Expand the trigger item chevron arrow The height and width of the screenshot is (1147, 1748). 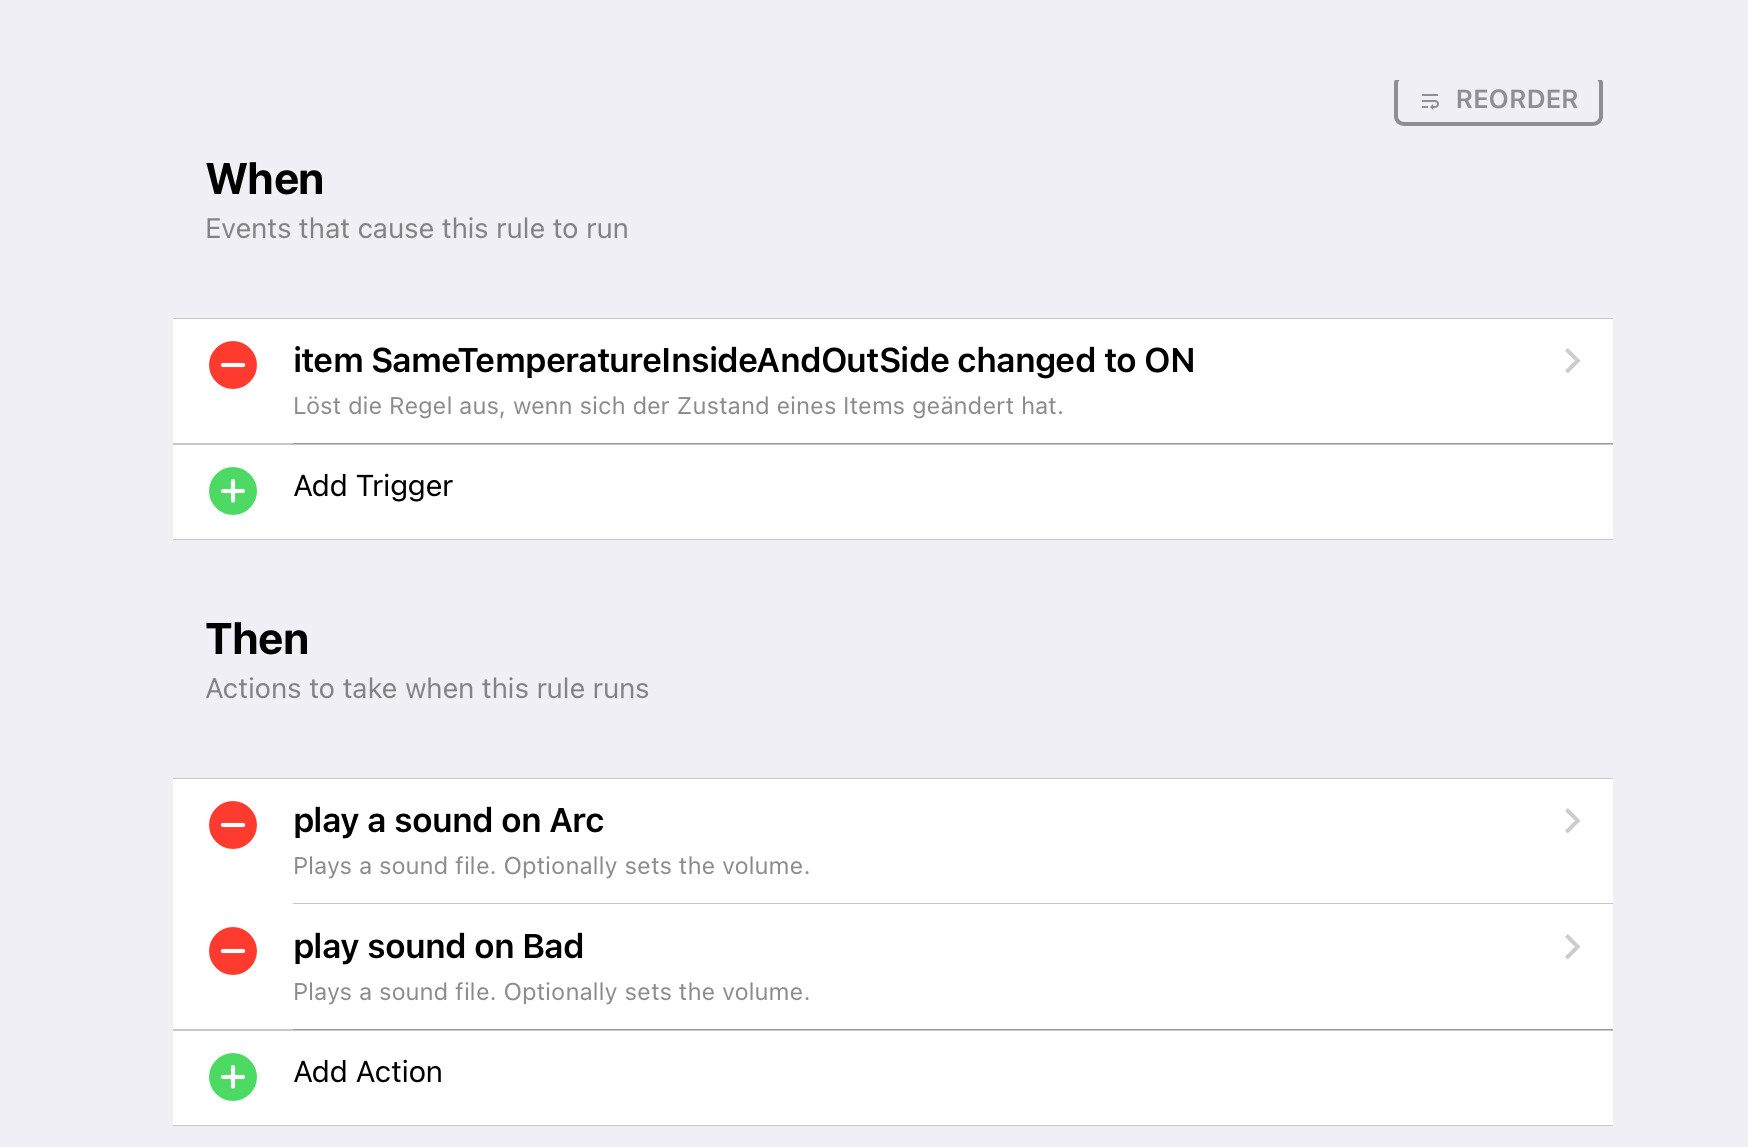(x=1572, y=361)
